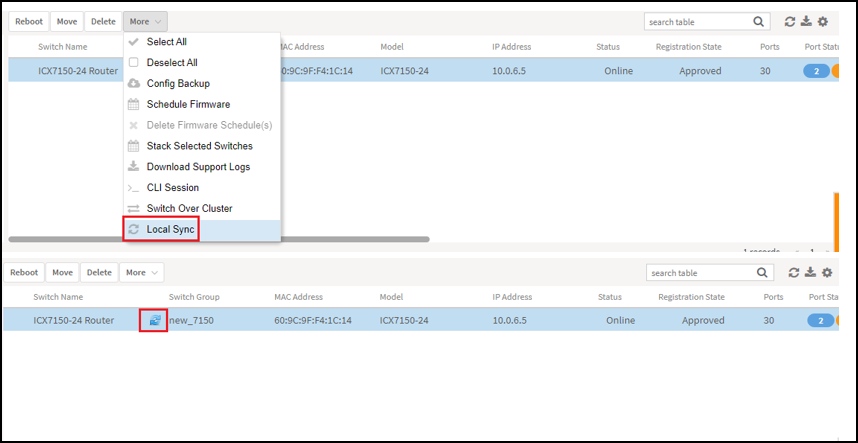Click Move button in upper toolbar

[67, 22]
